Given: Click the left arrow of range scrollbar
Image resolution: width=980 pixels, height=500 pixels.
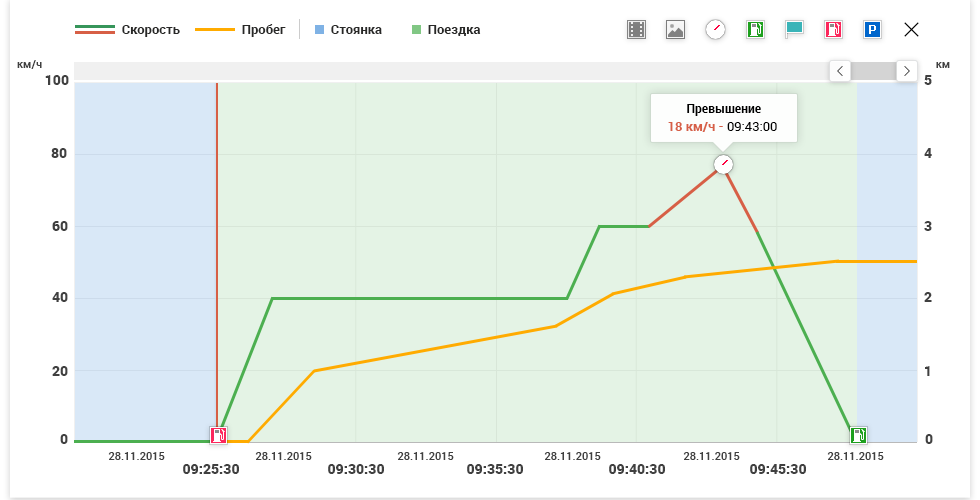Looking at the screenshot, I should [x=840, y=71].
